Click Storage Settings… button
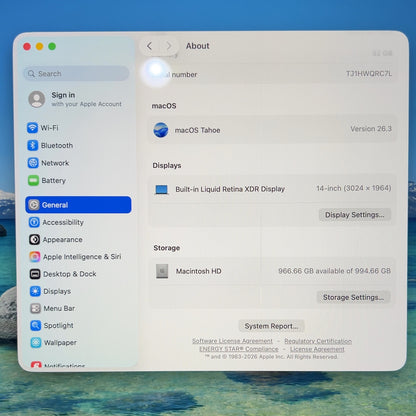Screen dimensions: 416x416 pos(353,297)
